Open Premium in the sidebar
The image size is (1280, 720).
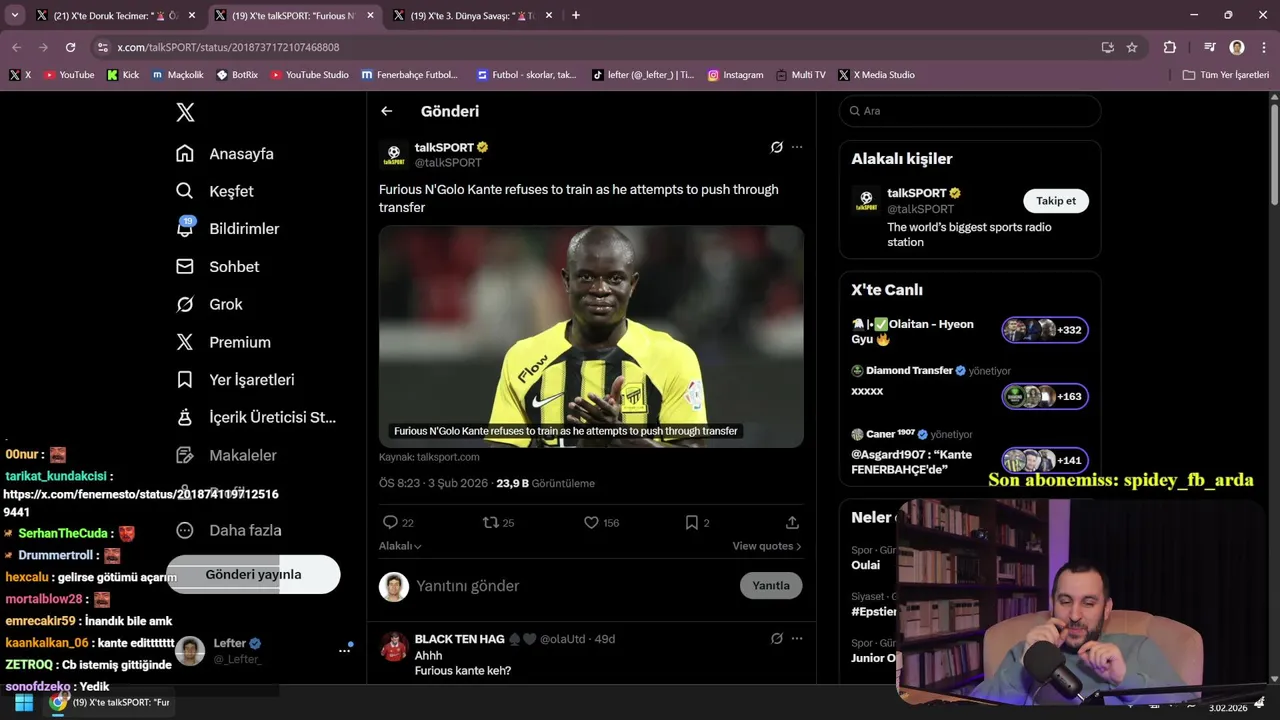click(223, 342)
